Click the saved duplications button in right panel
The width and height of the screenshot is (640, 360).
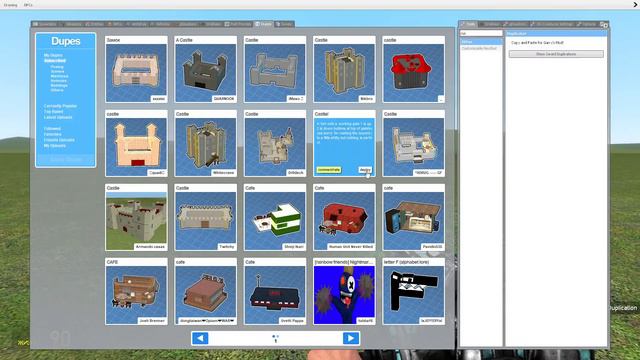556,54
